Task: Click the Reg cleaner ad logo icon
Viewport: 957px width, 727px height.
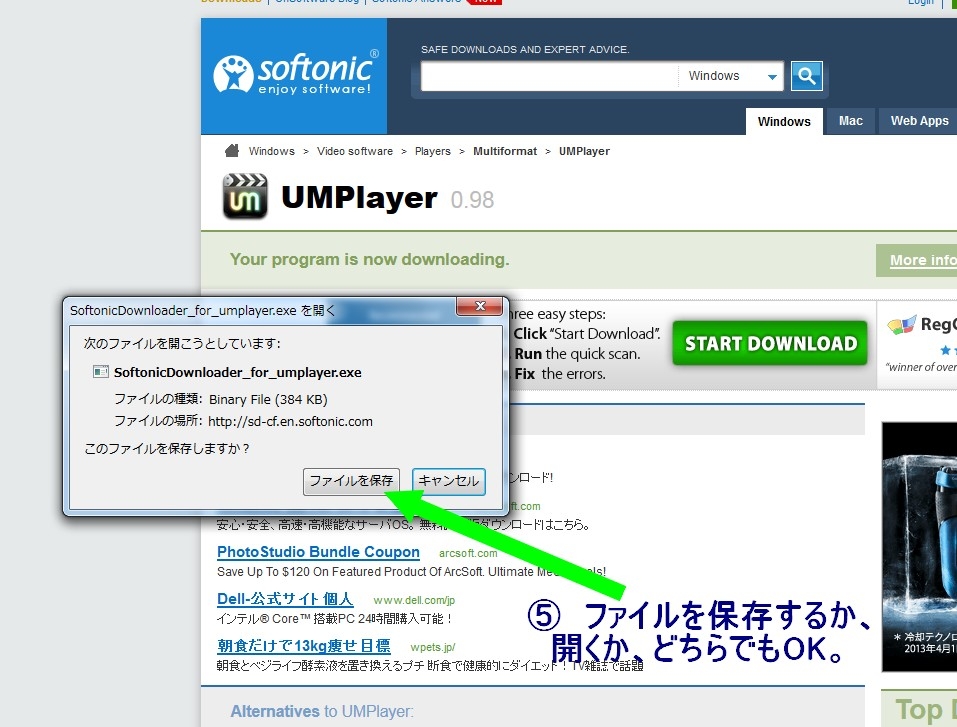Action: 901,325
